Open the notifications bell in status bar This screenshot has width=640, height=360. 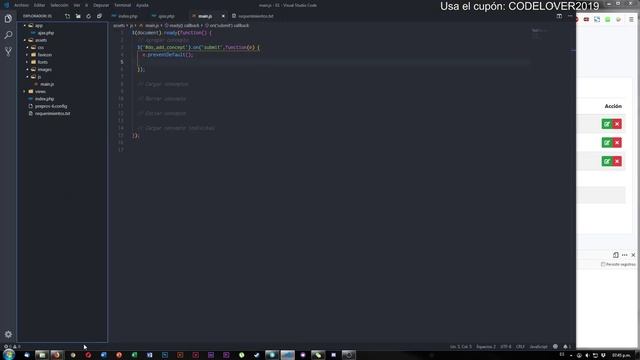click(x=567, y=347)
